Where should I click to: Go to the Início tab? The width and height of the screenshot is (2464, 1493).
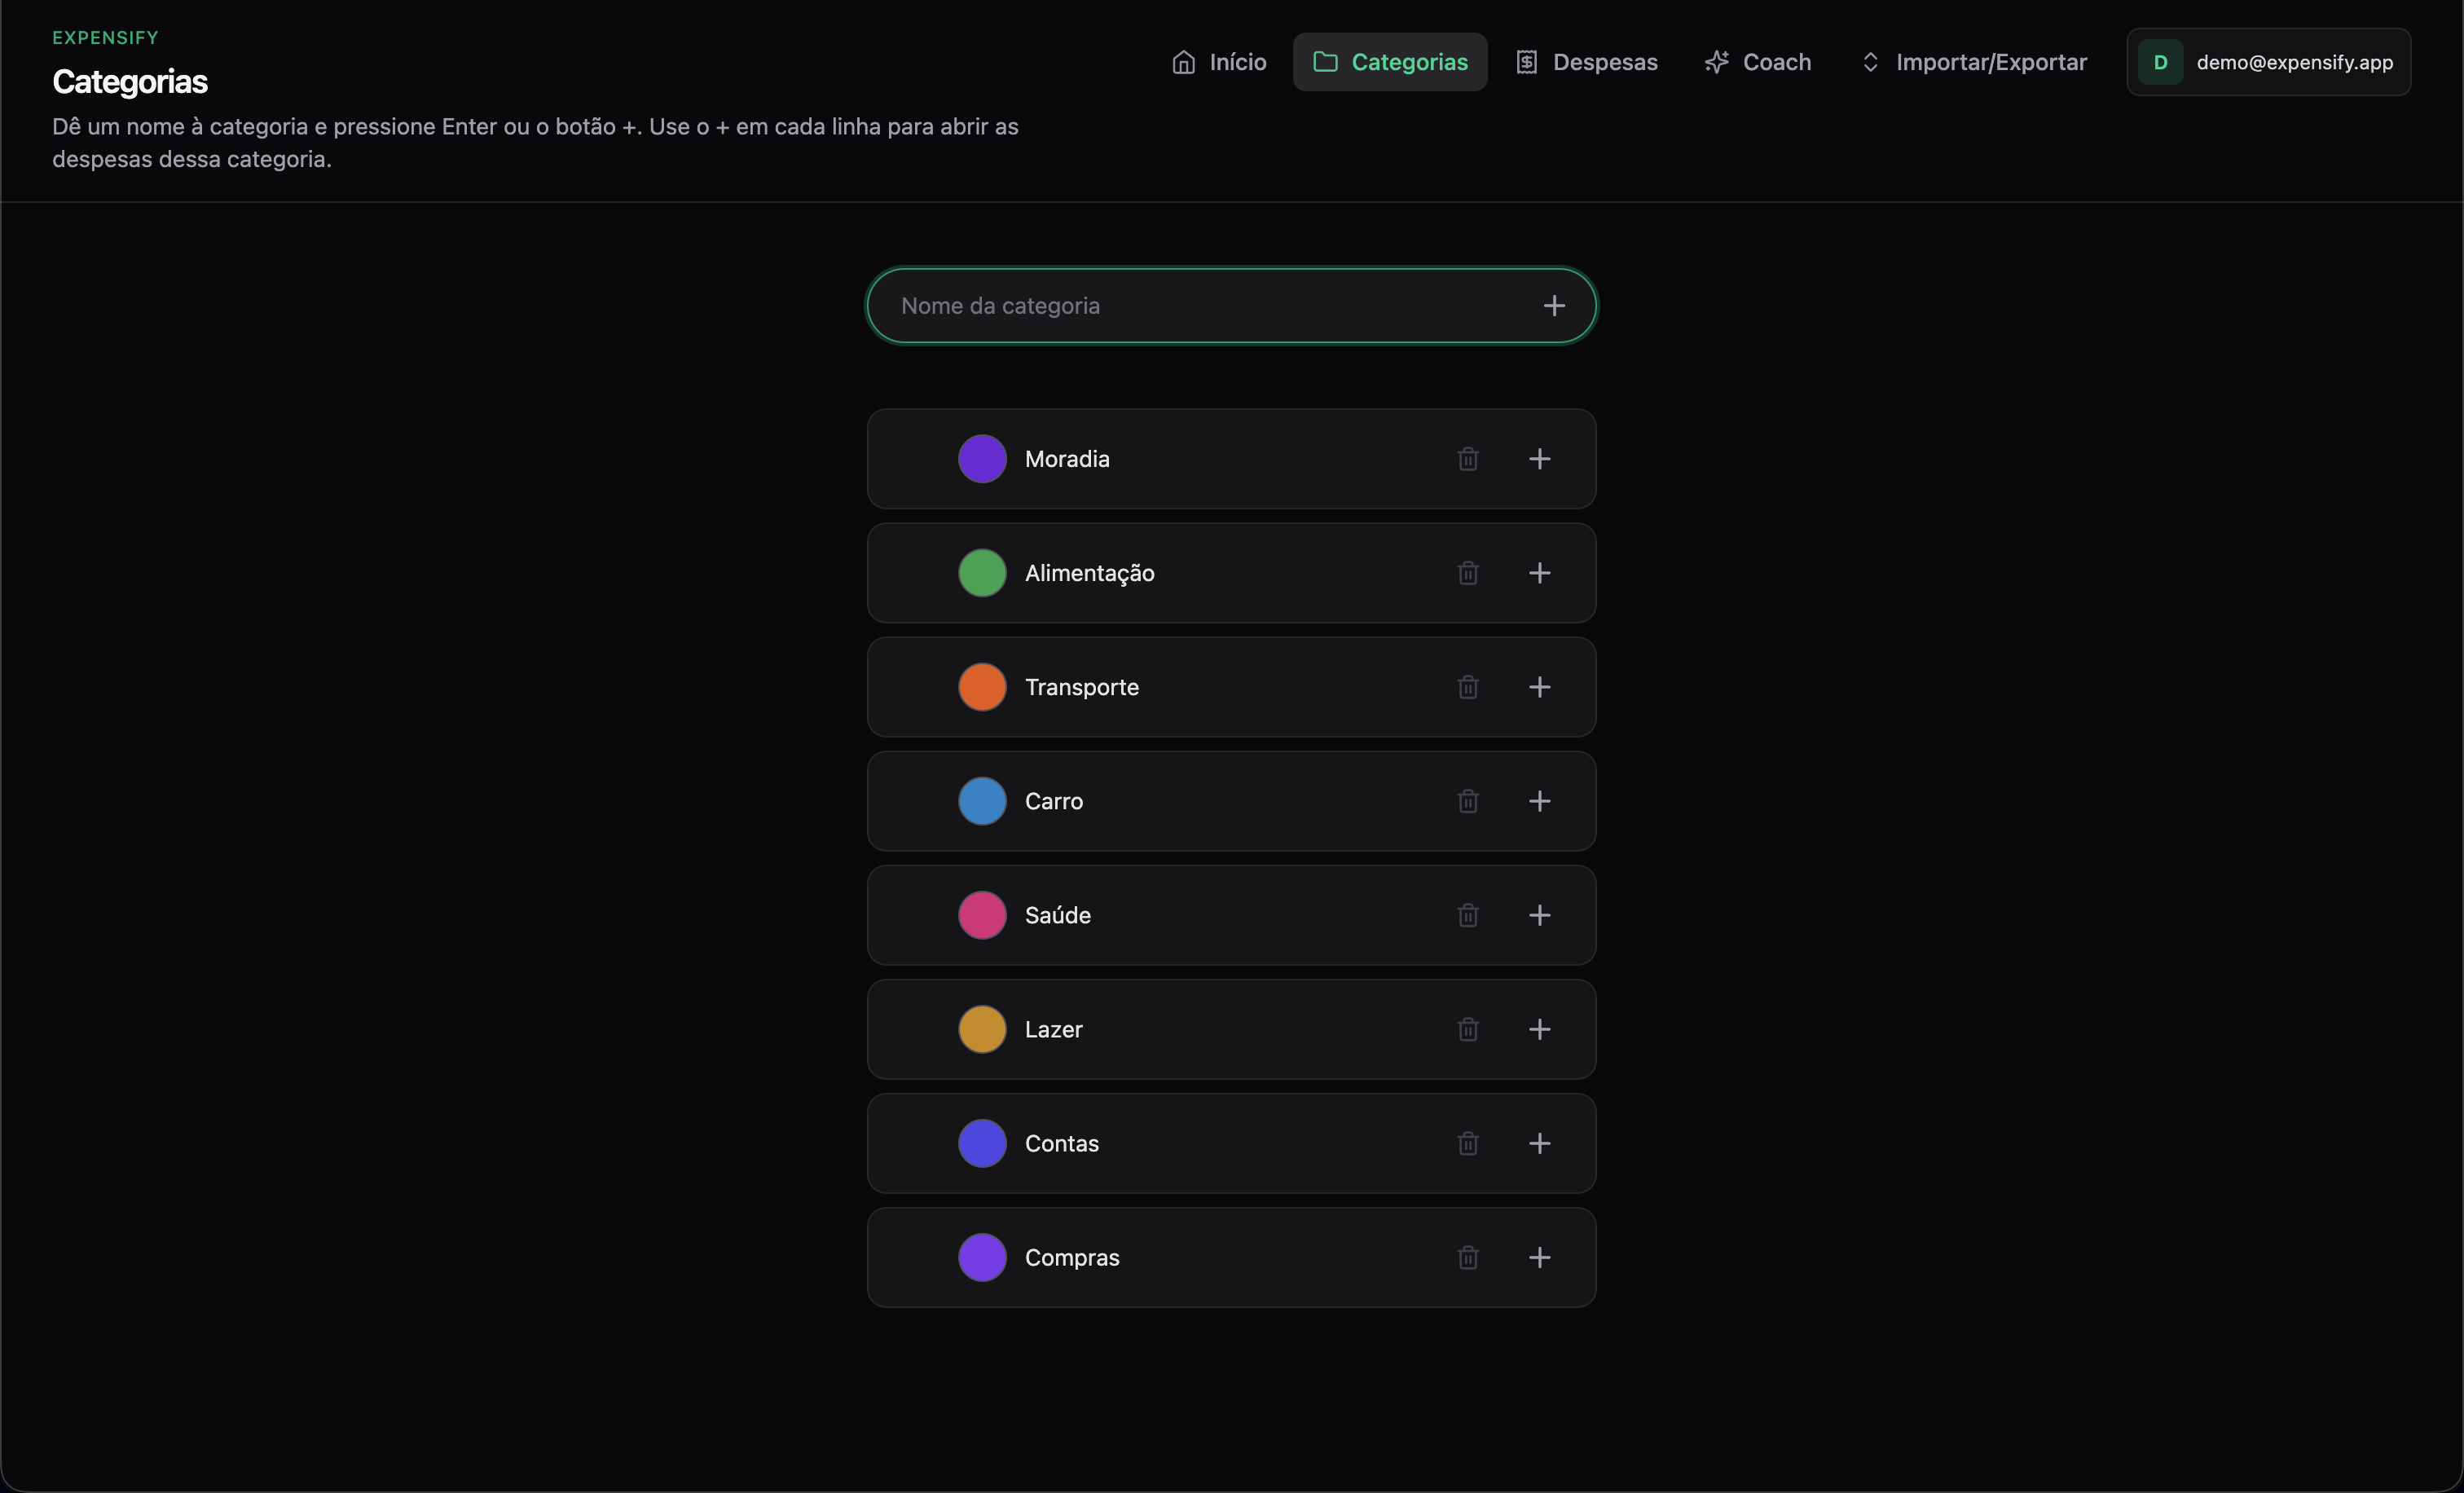(x=1218, y=62)
